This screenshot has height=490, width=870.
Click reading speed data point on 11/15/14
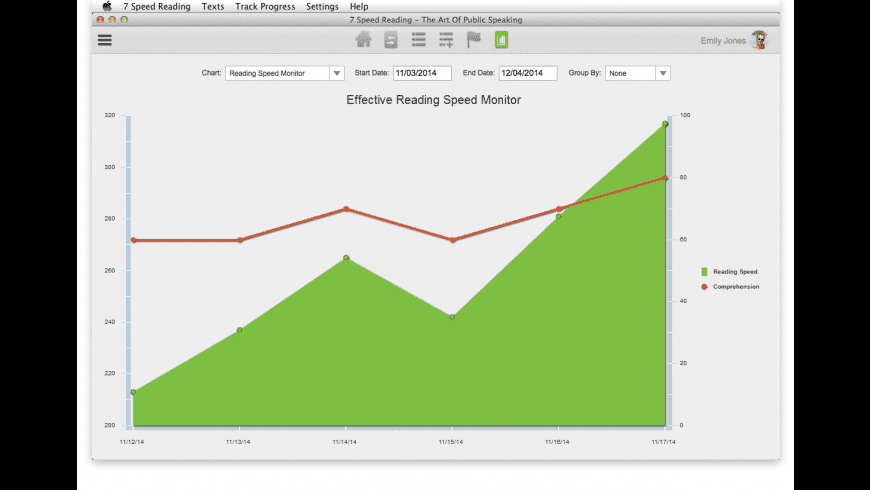(x=452, y=317)
